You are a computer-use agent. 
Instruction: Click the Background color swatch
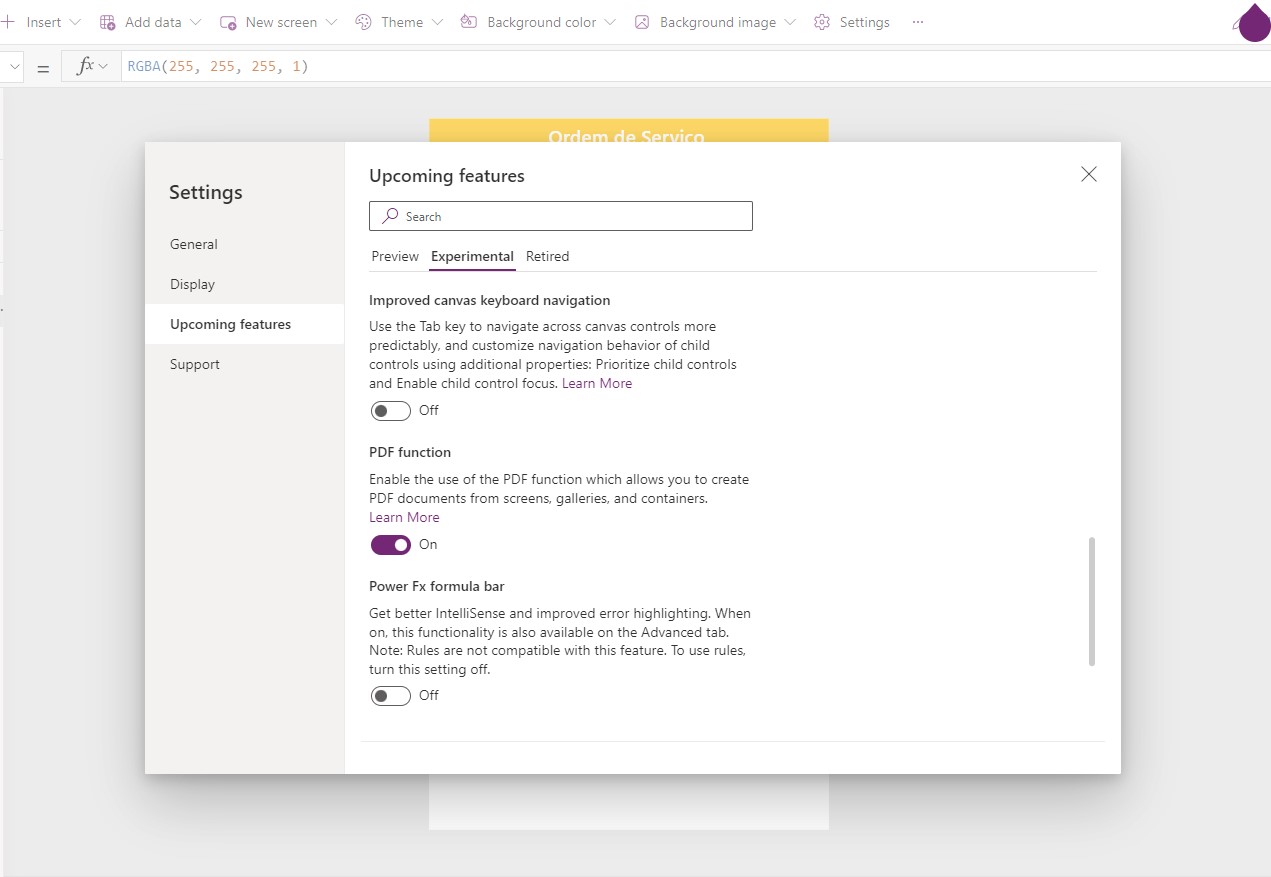tap(468, 21)
